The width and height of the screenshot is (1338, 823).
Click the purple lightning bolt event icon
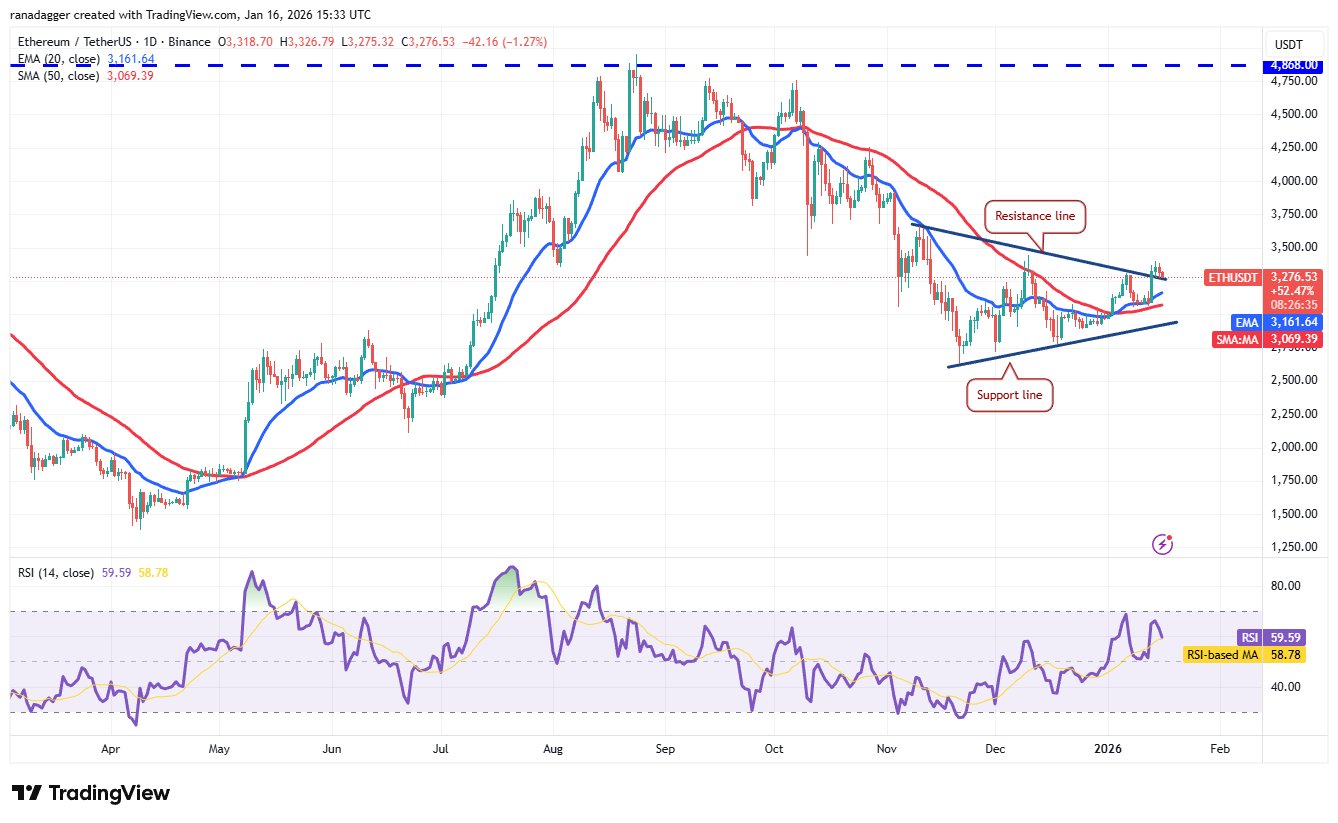(1162, 544)
